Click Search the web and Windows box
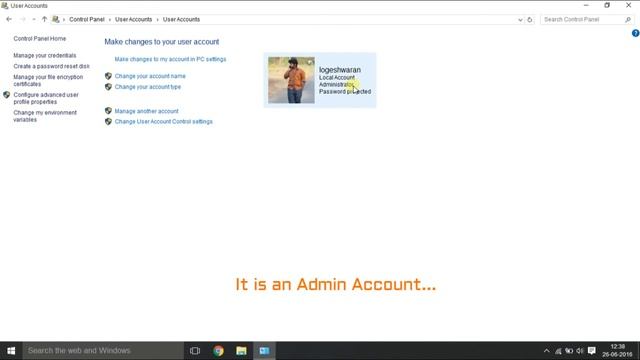Screen dimensions: 640x360 coord(103,351)
